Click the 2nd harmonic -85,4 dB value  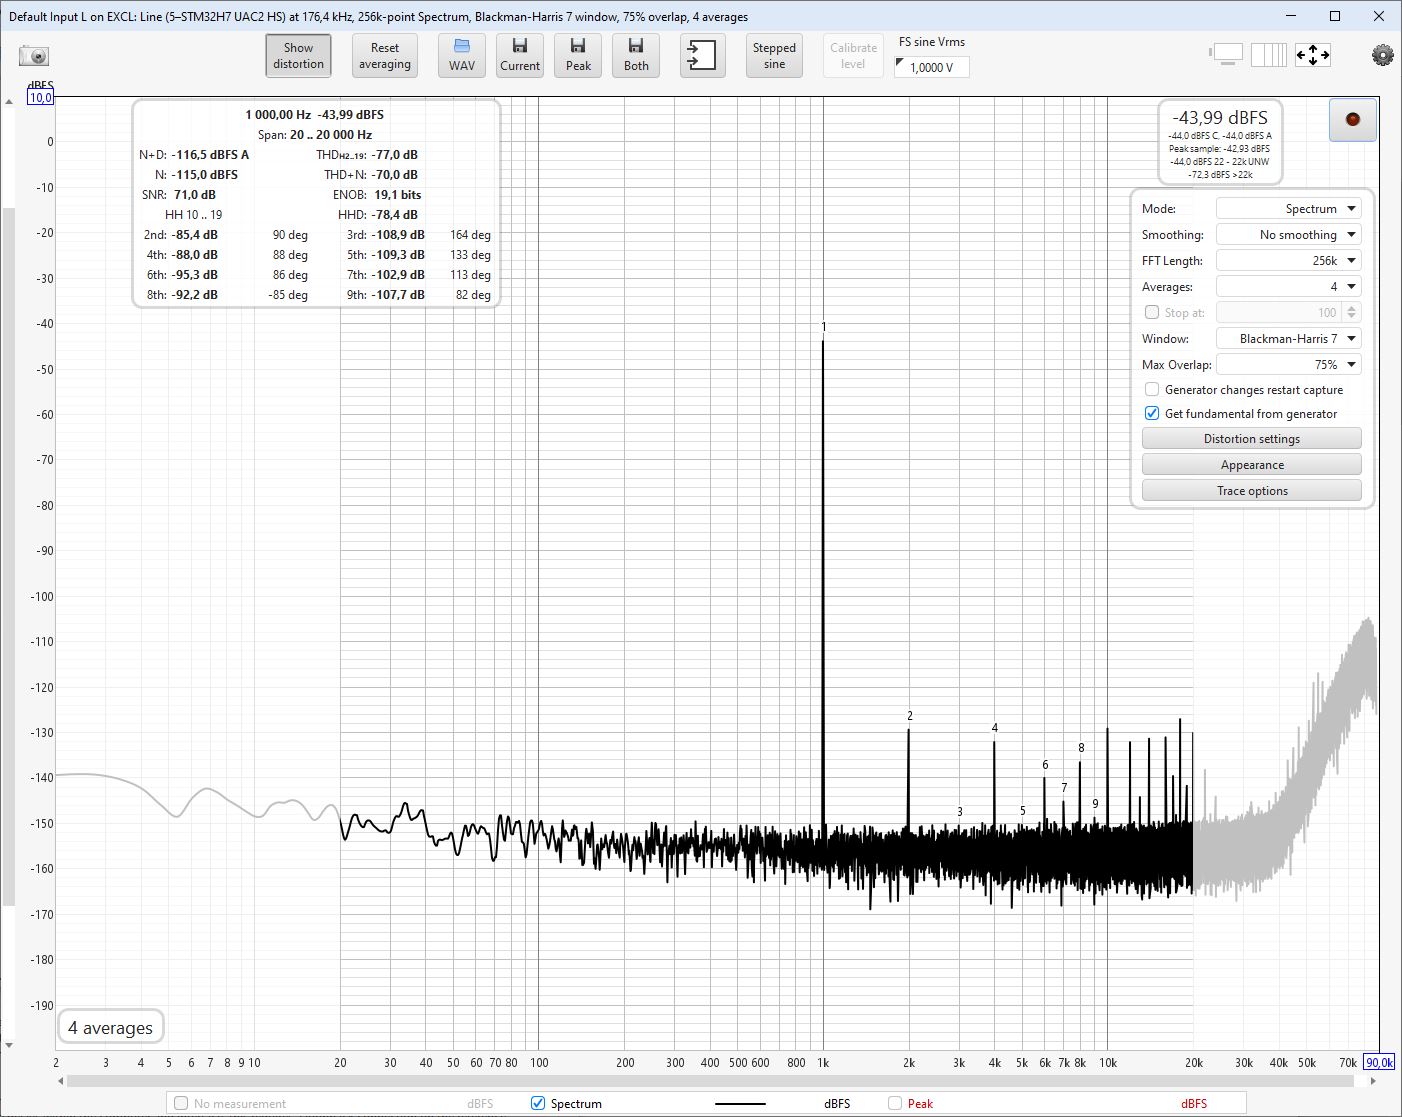point(195,235)
